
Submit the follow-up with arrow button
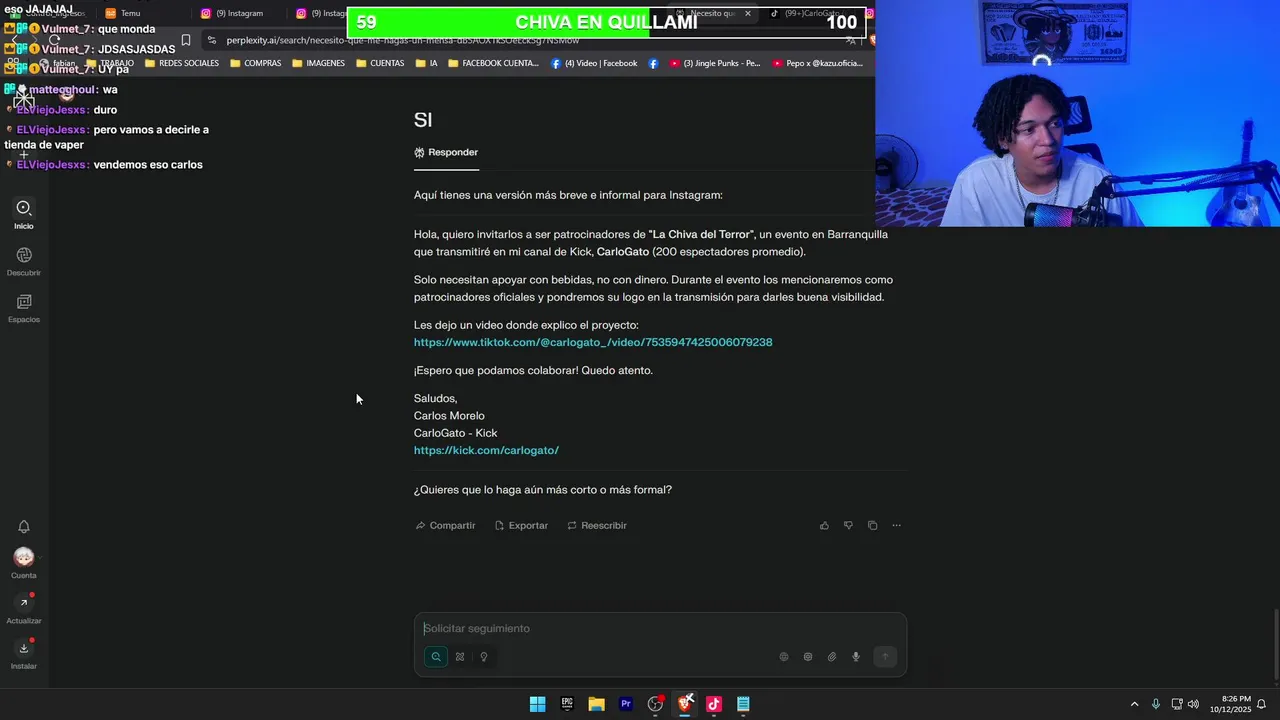point(884,657)
